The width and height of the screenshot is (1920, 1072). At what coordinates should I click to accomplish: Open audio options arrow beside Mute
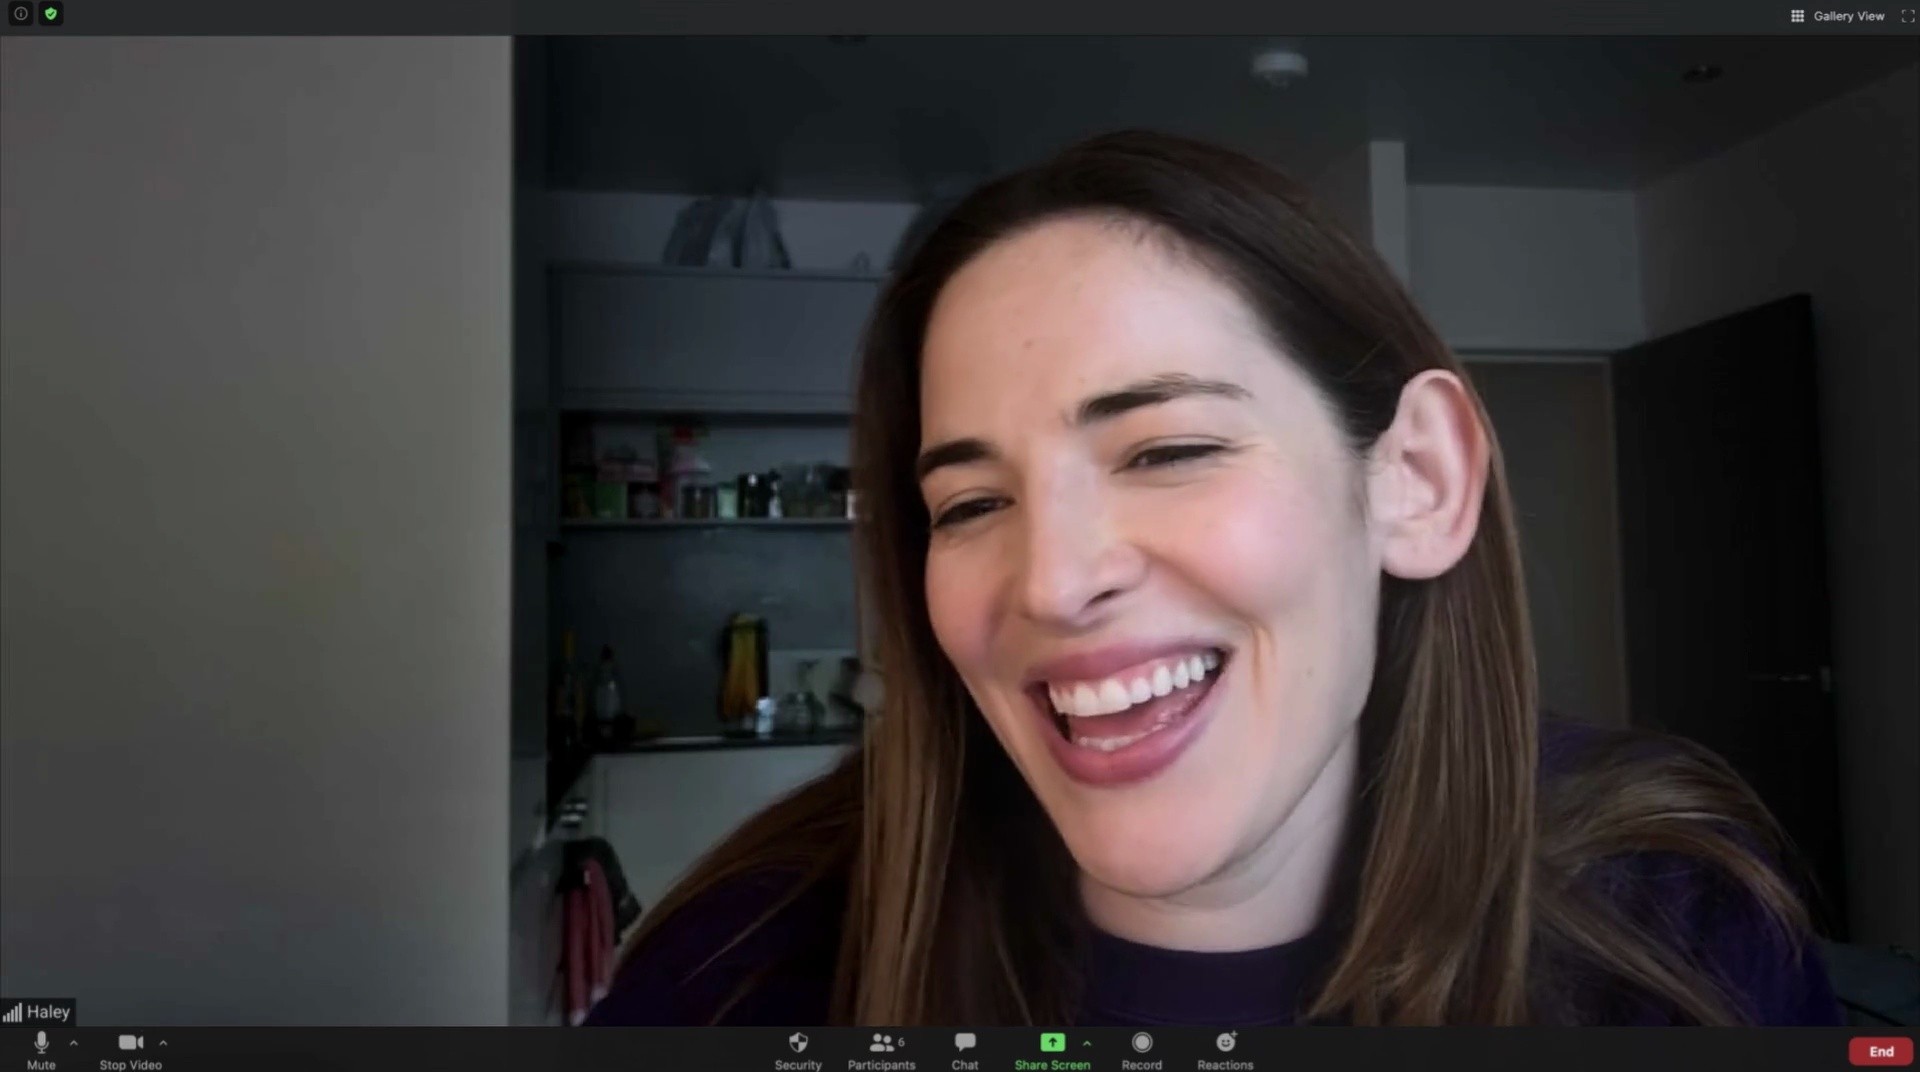74,1043
